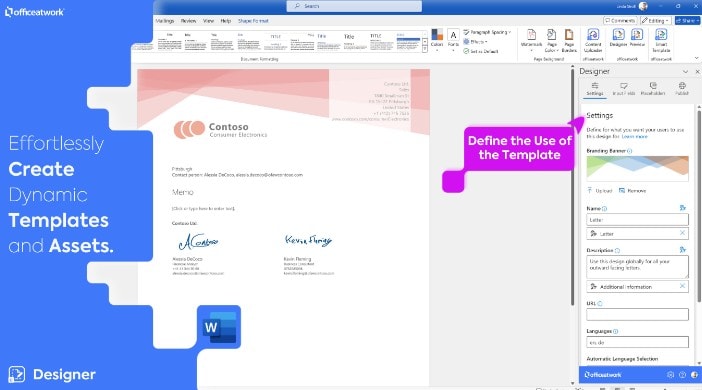This screenshot has width=702, height=390.
Task: Close the Designer task pane
Action: coord(697,72)
